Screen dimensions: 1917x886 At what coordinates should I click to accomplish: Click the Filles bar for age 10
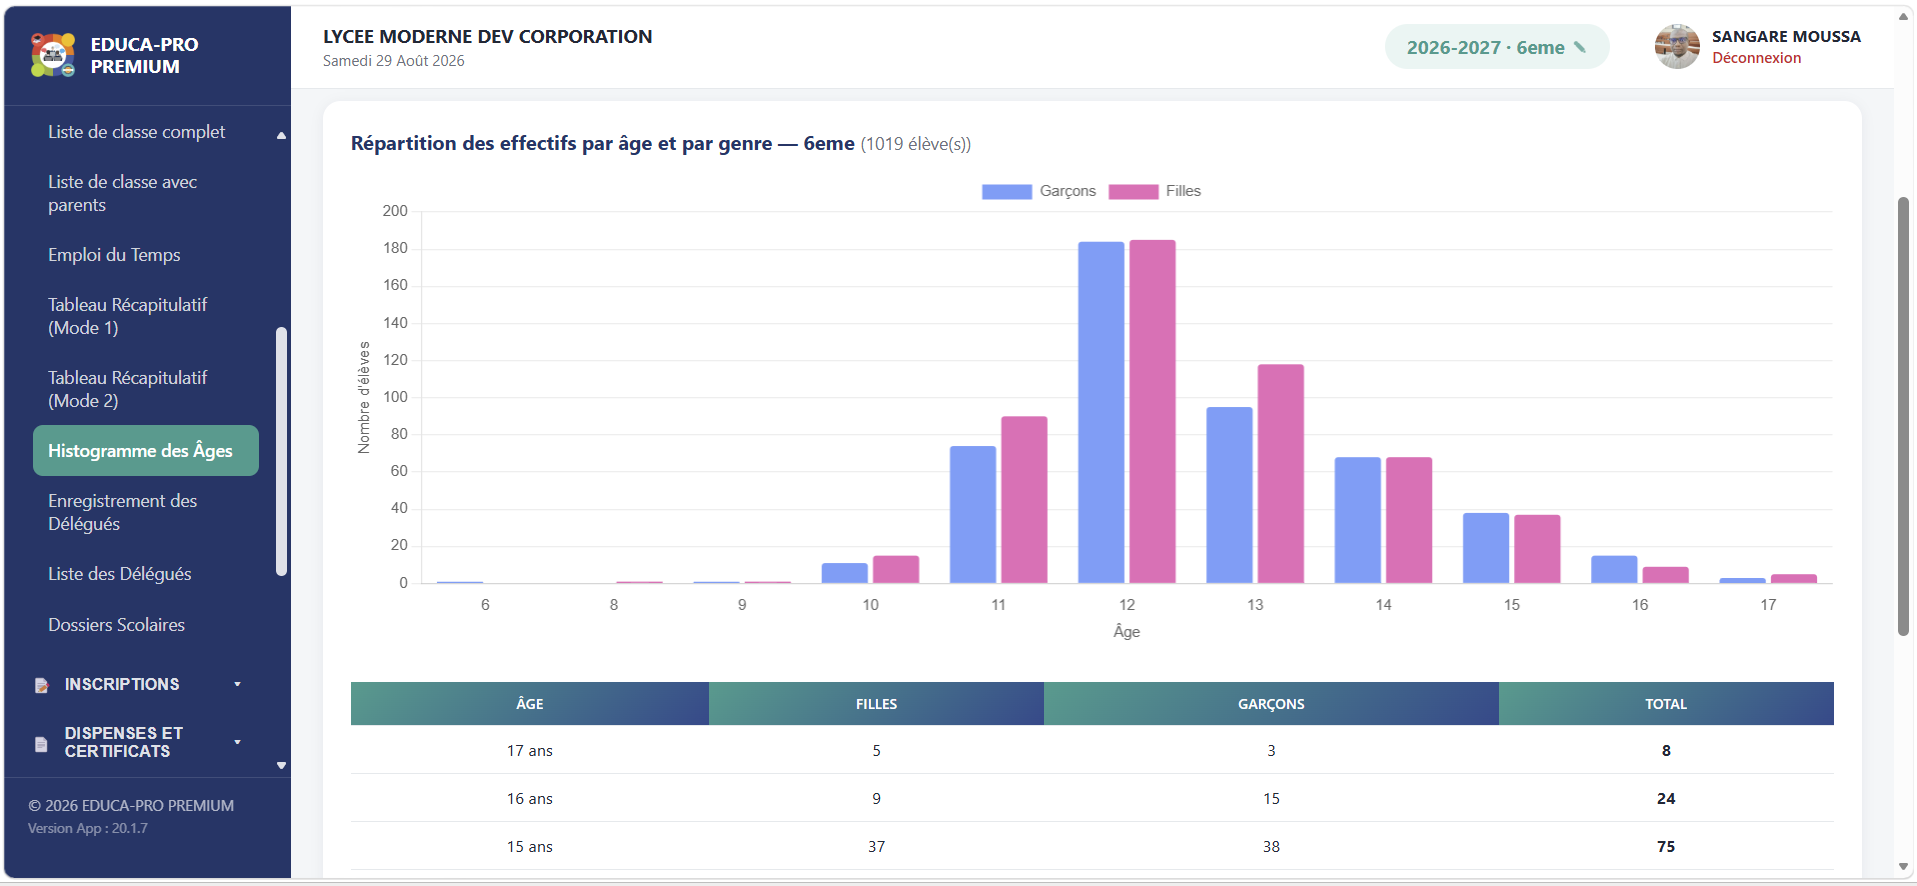pyautogui.click(x=896, y=569)
